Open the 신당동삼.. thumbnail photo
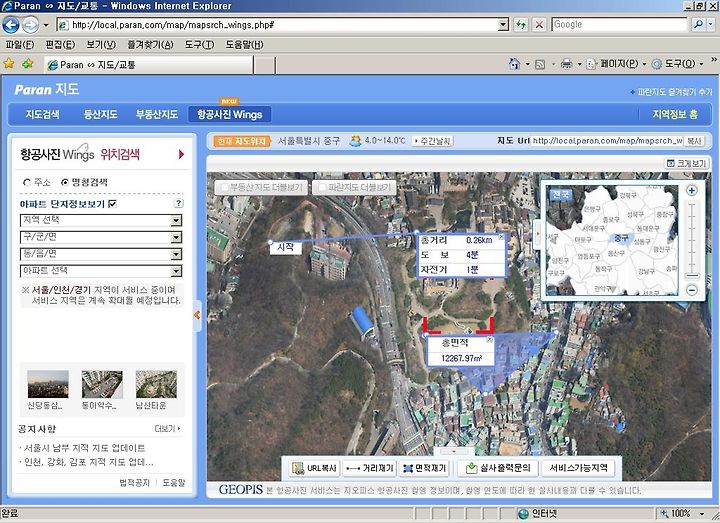Image resolution: width=720 pixels, height=523 pixels. (x=48, y=384)
